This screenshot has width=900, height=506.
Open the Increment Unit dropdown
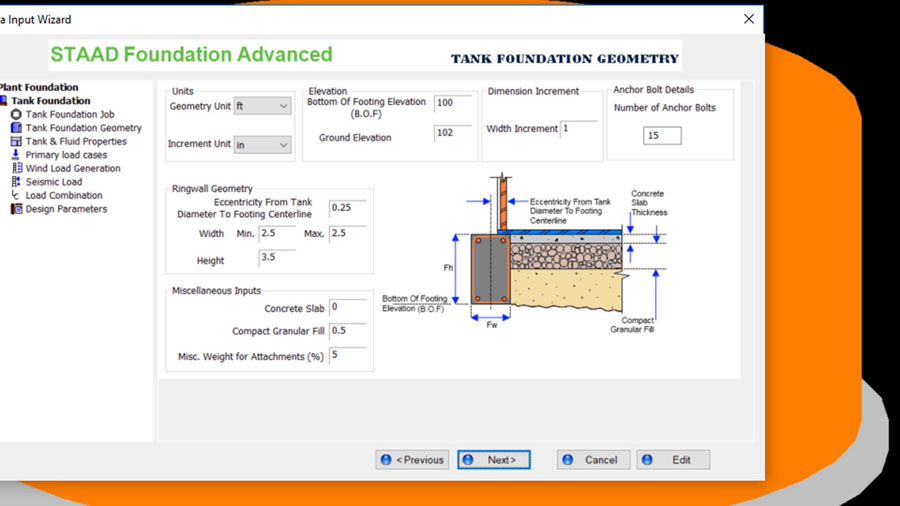[262, 145]
